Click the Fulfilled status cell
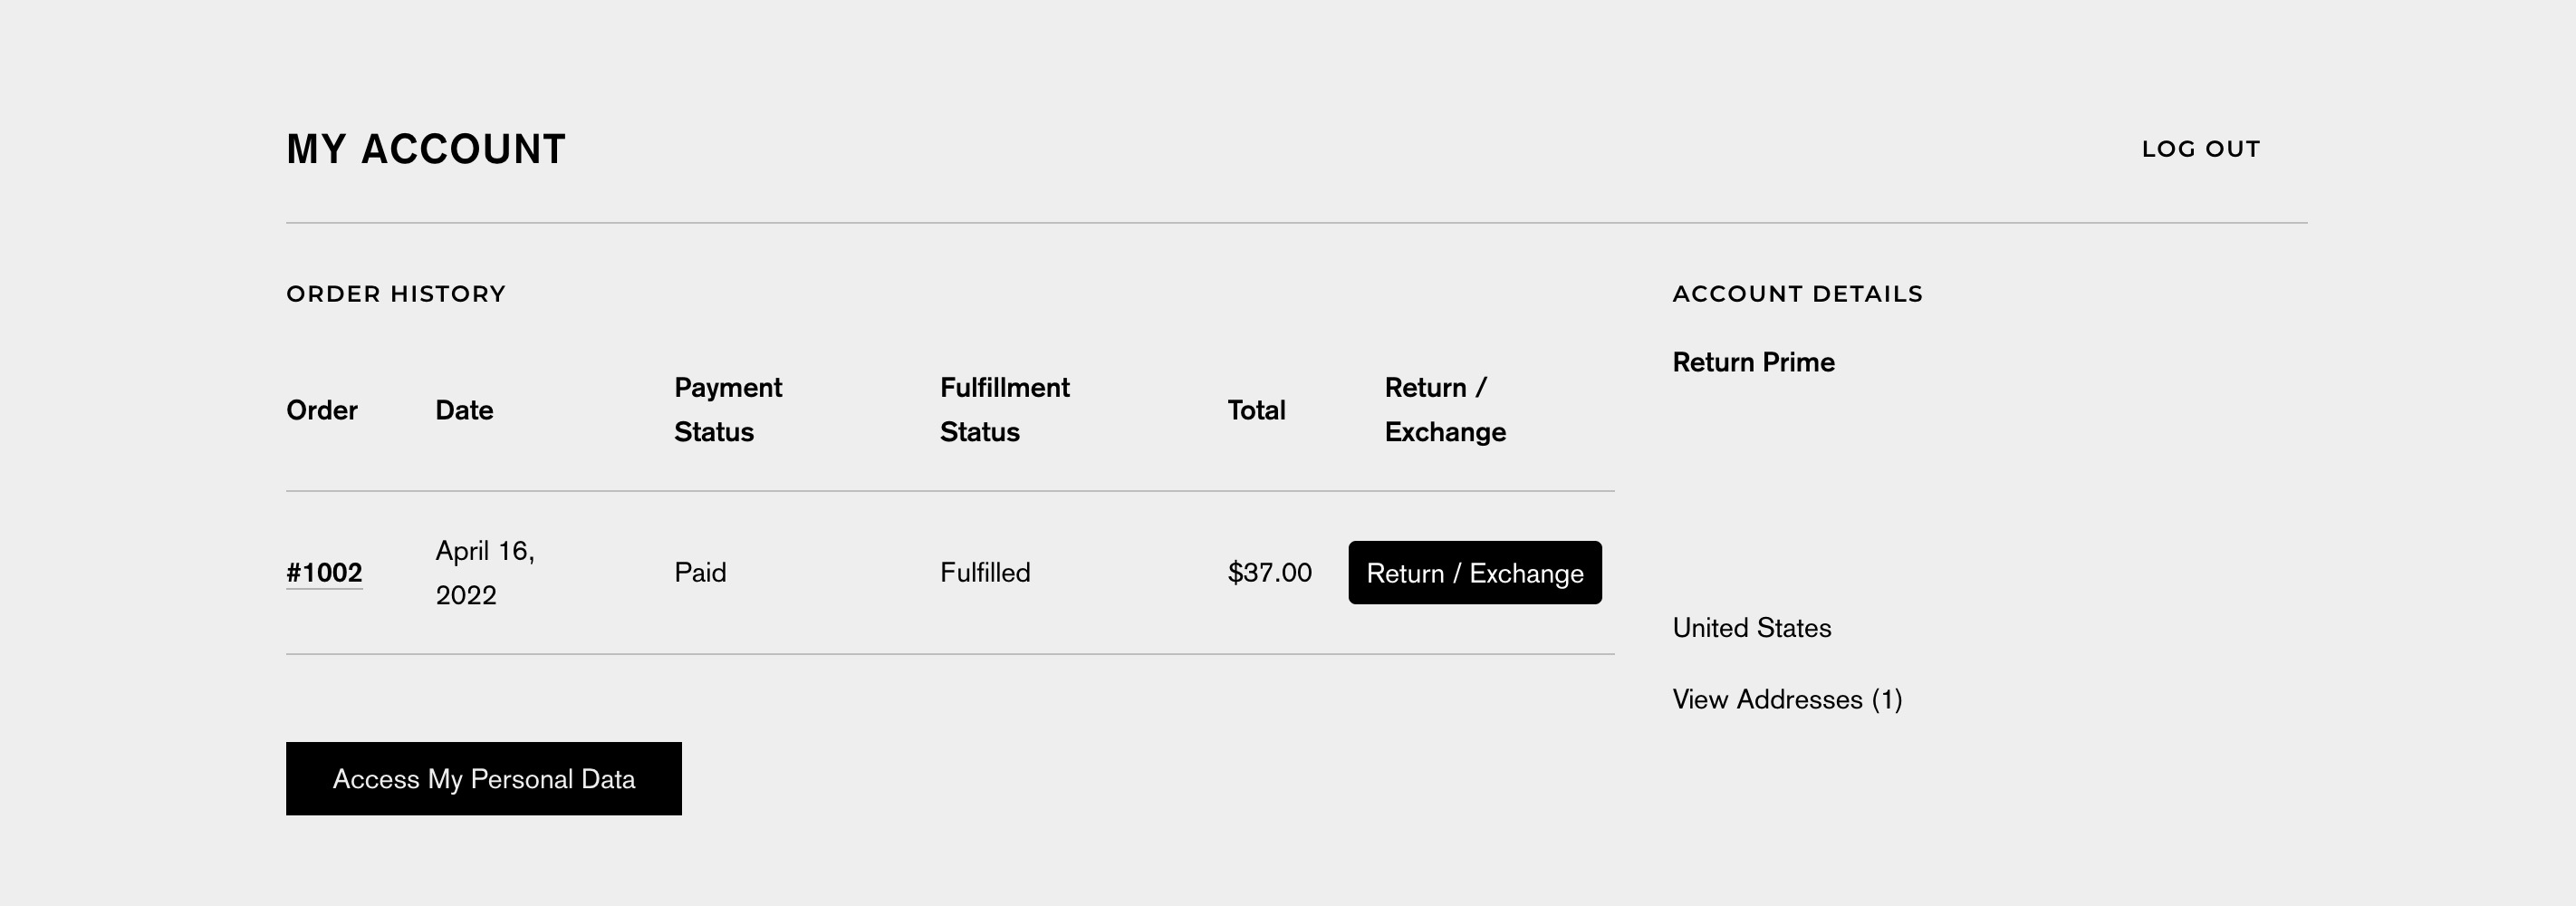This screenshot has height=906, width=2576. [985, 573]
